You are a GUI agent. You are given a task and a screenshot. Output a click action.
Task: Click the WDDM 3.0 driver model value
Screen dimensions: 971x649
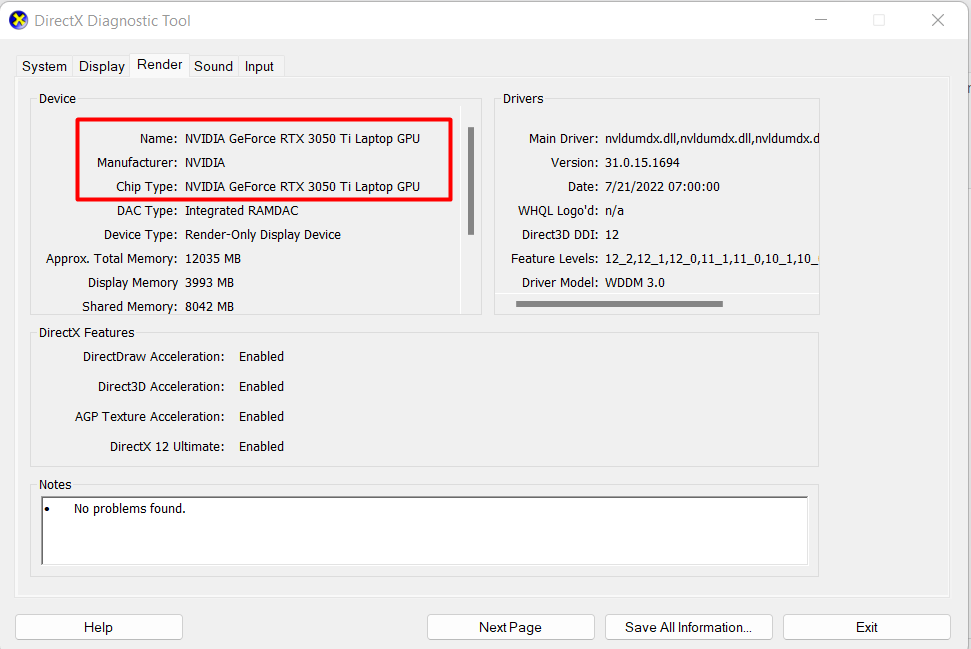pos(635,283)
